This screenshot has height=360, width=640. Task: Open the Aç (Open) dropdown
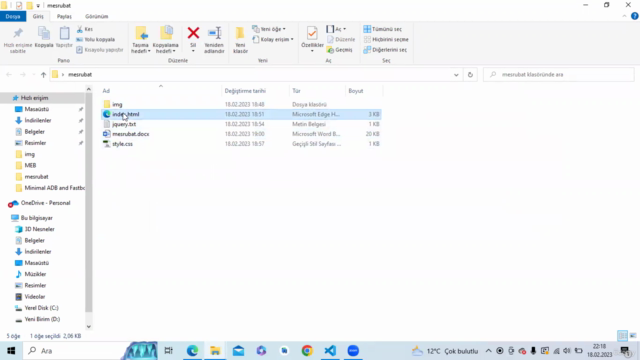[x=336, y=29]
